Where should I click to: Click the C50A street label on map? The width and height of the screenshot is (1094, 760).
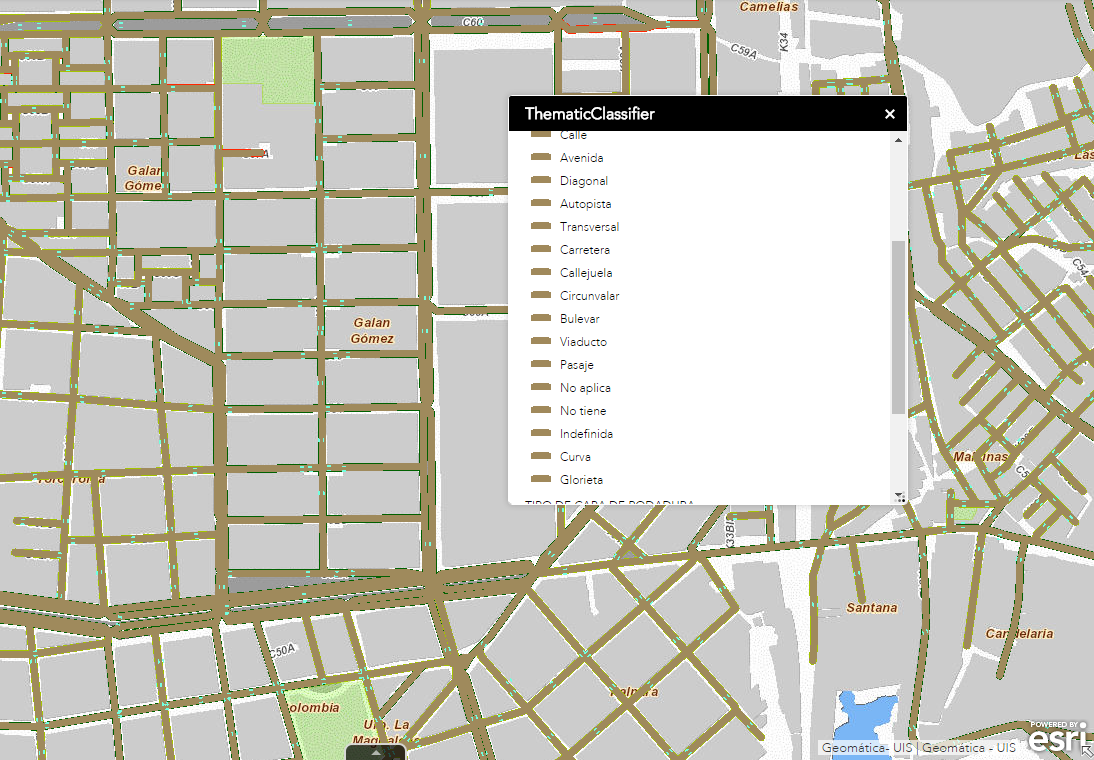point(283,650)
